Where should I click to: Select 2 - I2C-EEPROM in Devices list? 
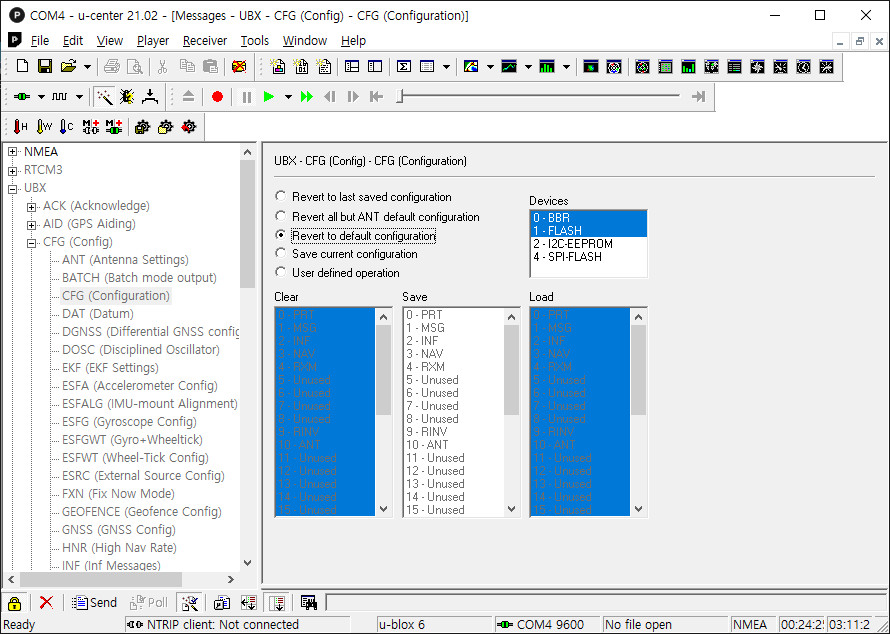(588, 243)
